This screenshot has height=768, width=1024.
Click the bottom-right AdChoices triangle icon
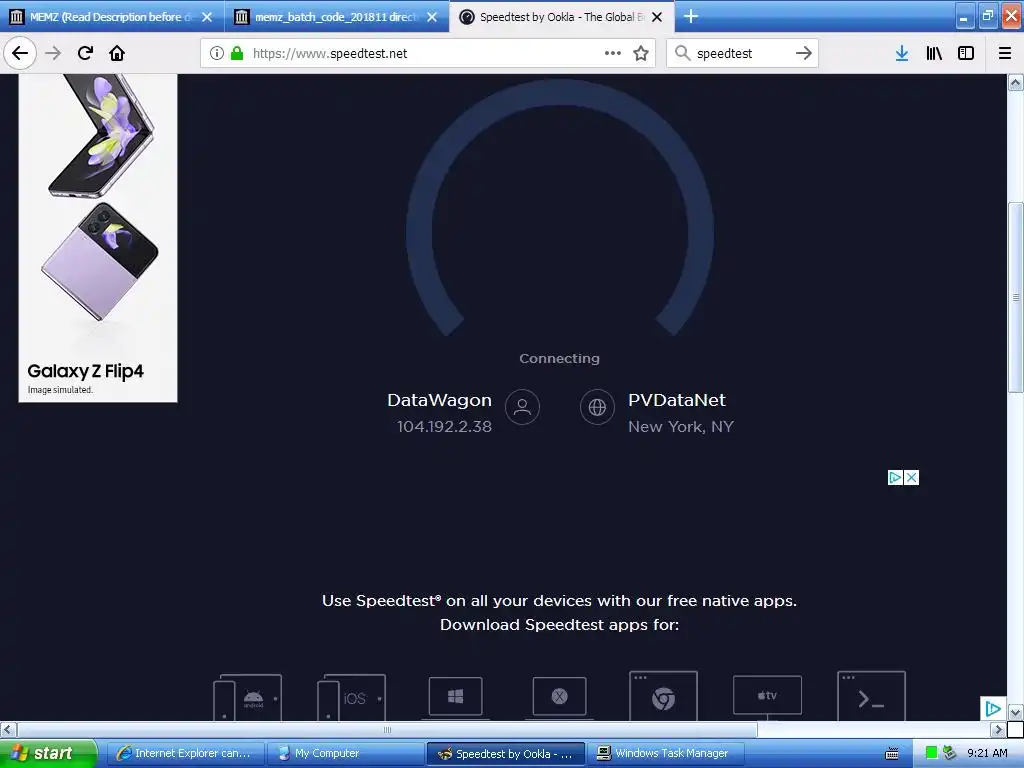tap(993, 709)
